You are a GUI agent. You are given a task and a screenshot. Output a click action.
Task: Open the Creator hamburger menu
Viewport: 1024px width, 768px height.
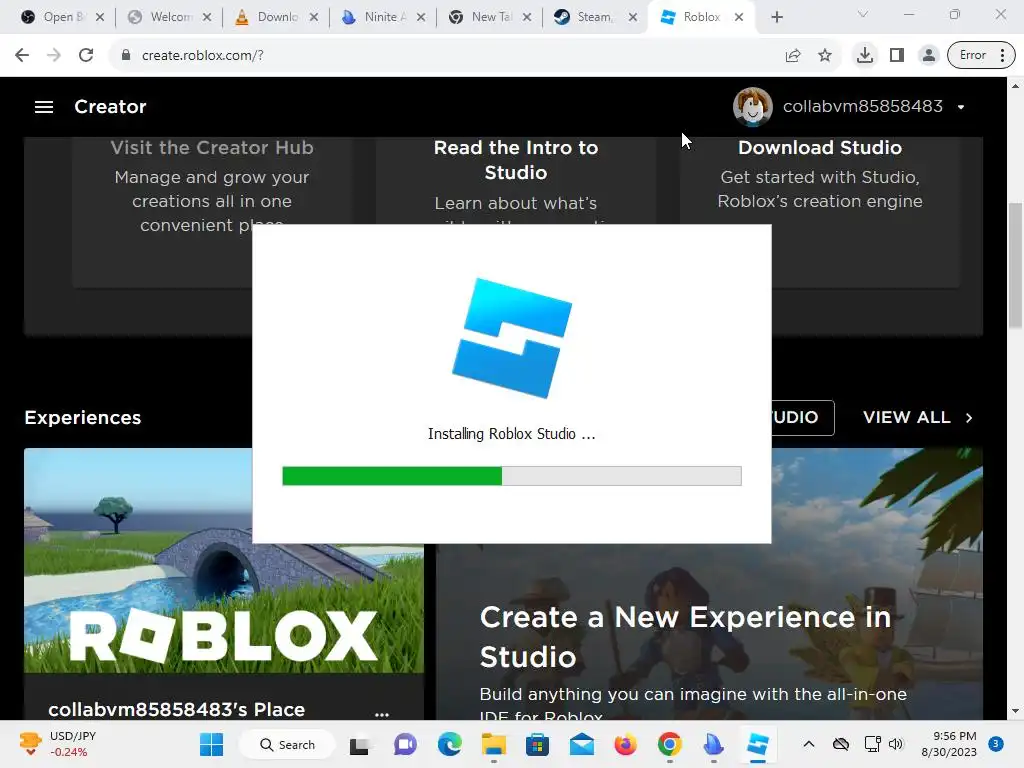(44, 106)
